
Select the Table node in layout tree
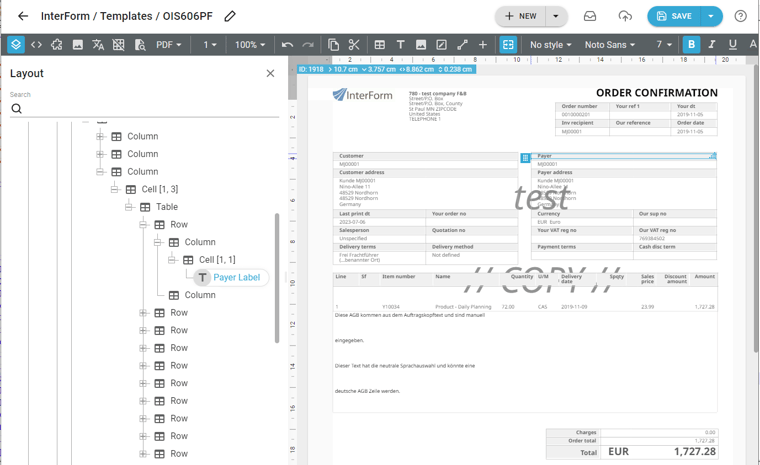pos(167,207)
